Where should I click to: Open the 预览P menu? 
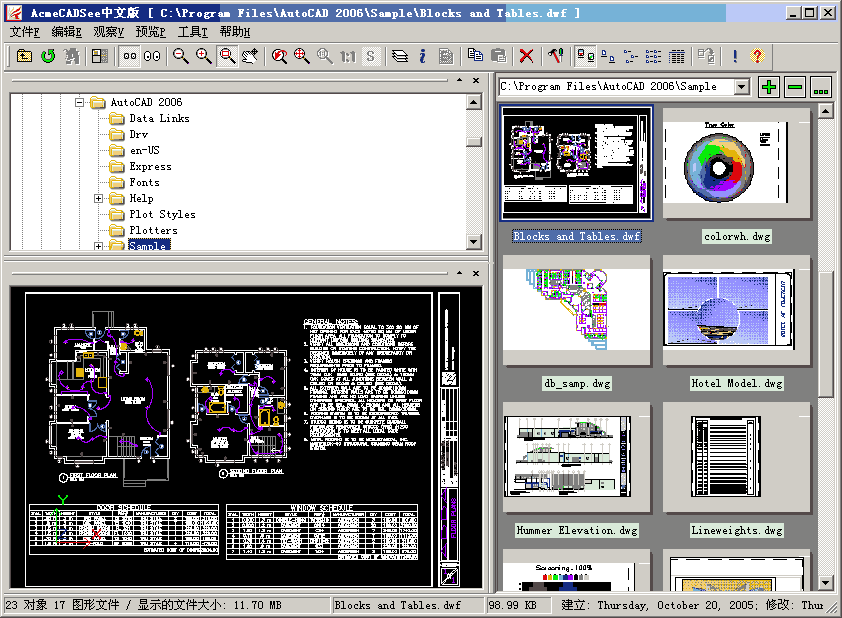click(x=150, y=32)
